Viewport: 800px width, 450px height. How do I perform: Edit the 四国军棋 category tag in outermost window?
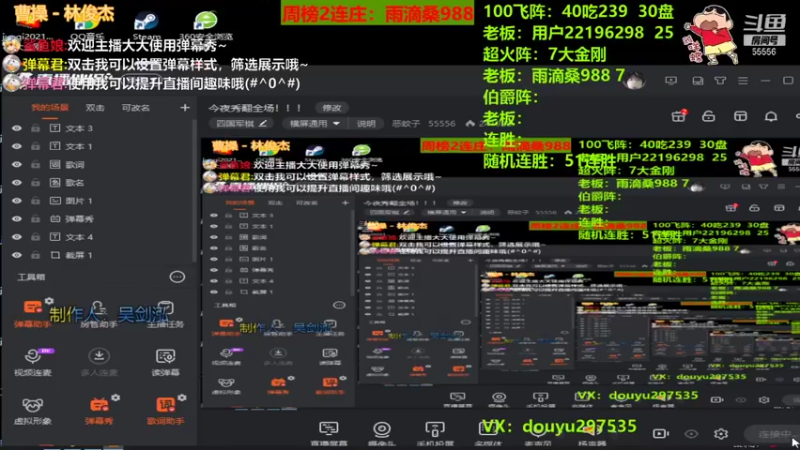(x=241, y=123)
